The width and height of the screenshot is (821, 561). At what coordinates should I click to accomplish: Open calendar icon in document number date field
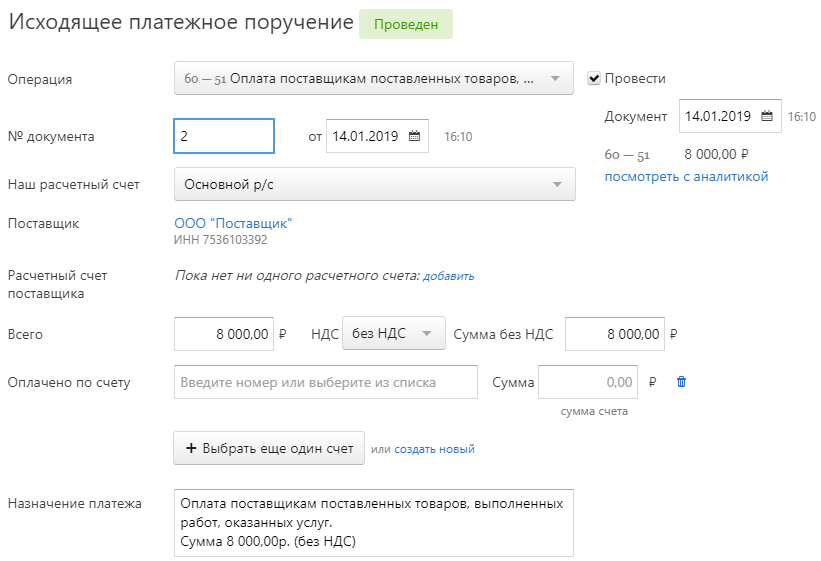[x=414, y=137]
